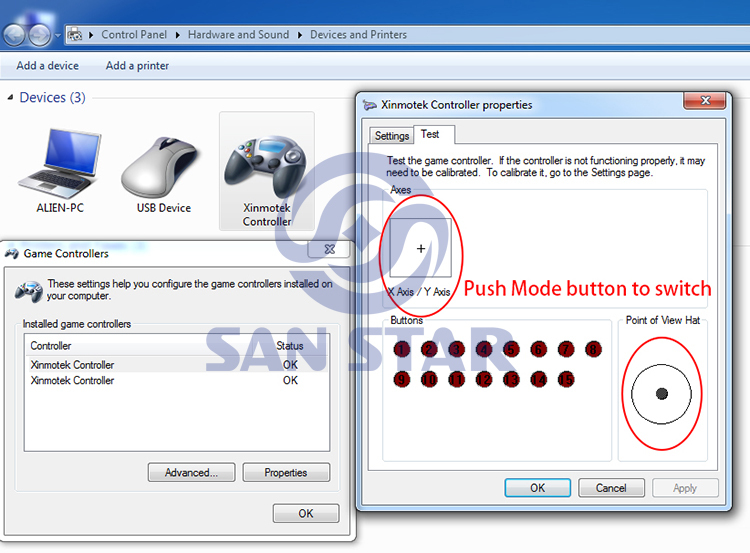Screen dimensions: 750x553
Task: Close the Game Controllers window
Action: tap(329, 249)
